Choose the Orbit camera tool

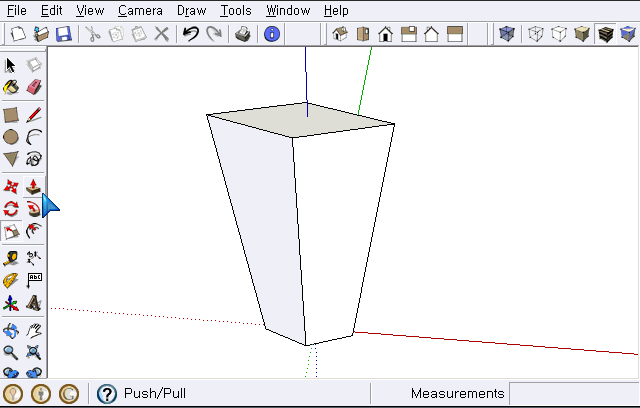[11, 330]
